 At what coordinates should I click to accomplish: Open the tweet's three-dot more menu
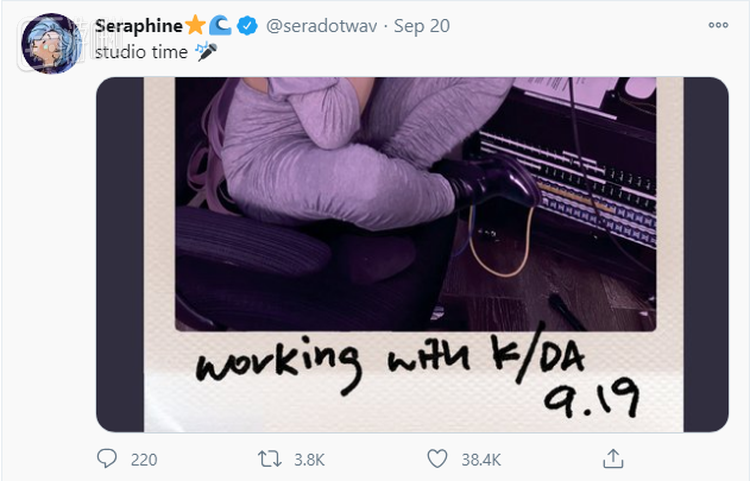click(717, 26)
